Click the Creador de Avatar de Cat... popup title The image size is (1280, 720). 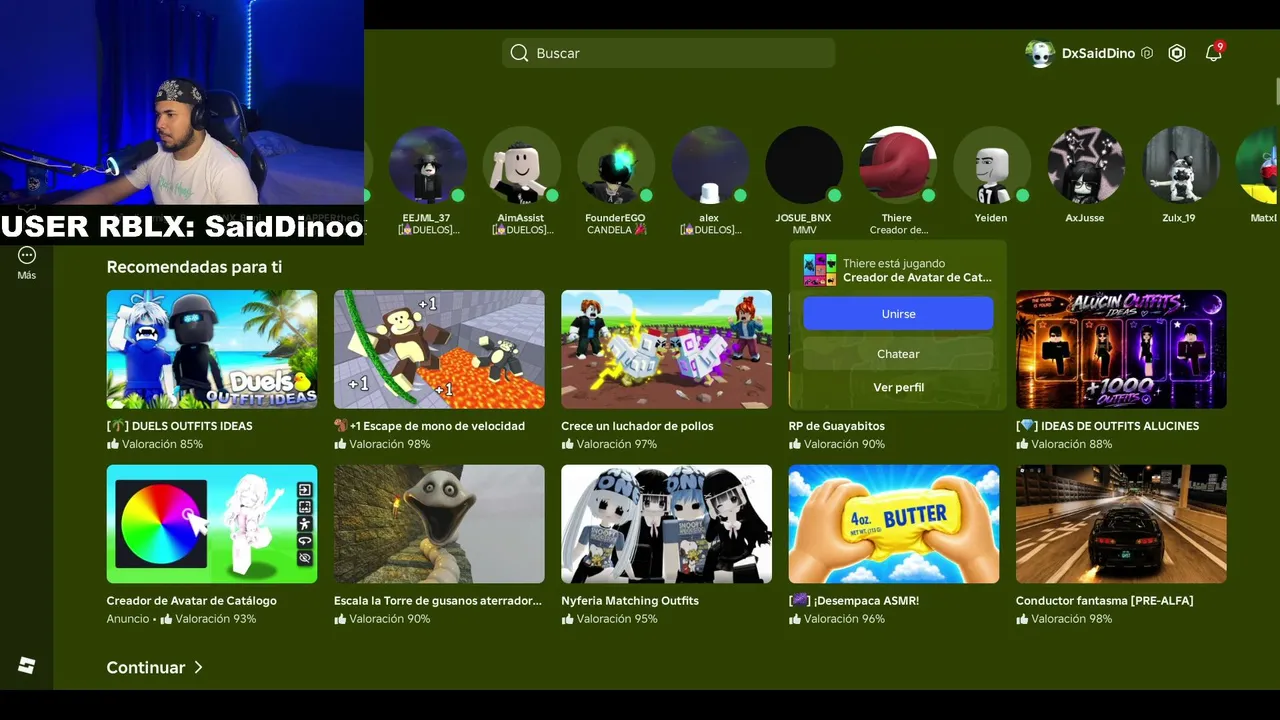(x=917, y=278)
